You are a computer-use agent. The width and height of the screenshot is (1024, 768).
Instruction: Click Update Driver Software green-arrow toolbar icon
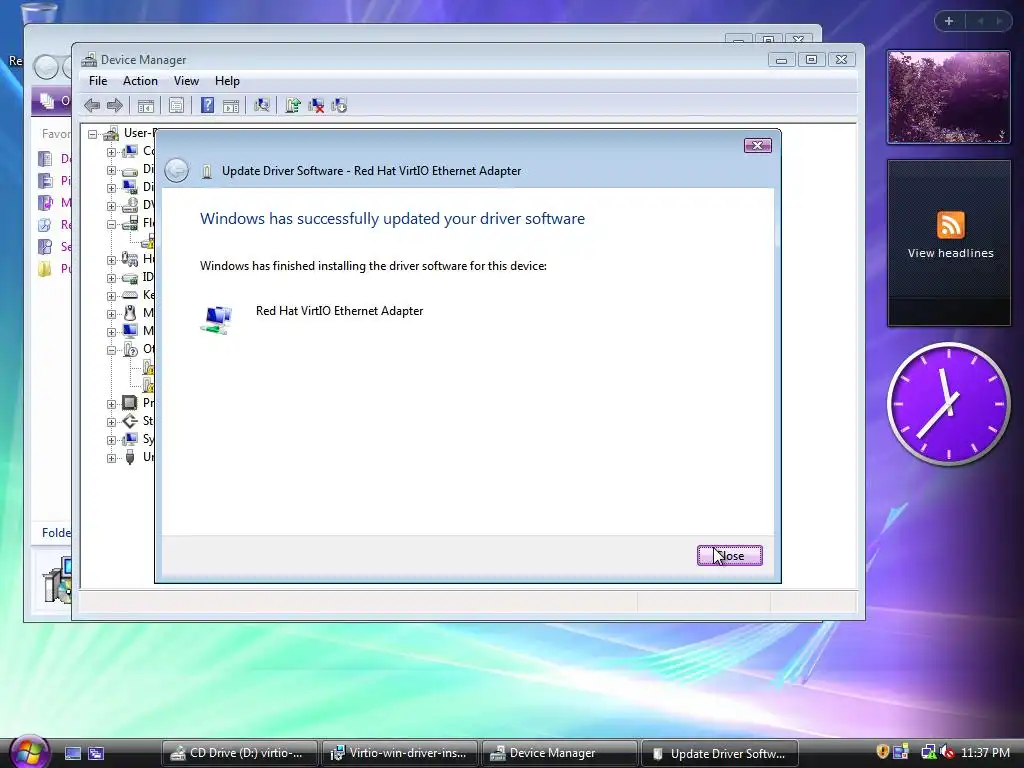pos(293,105)
